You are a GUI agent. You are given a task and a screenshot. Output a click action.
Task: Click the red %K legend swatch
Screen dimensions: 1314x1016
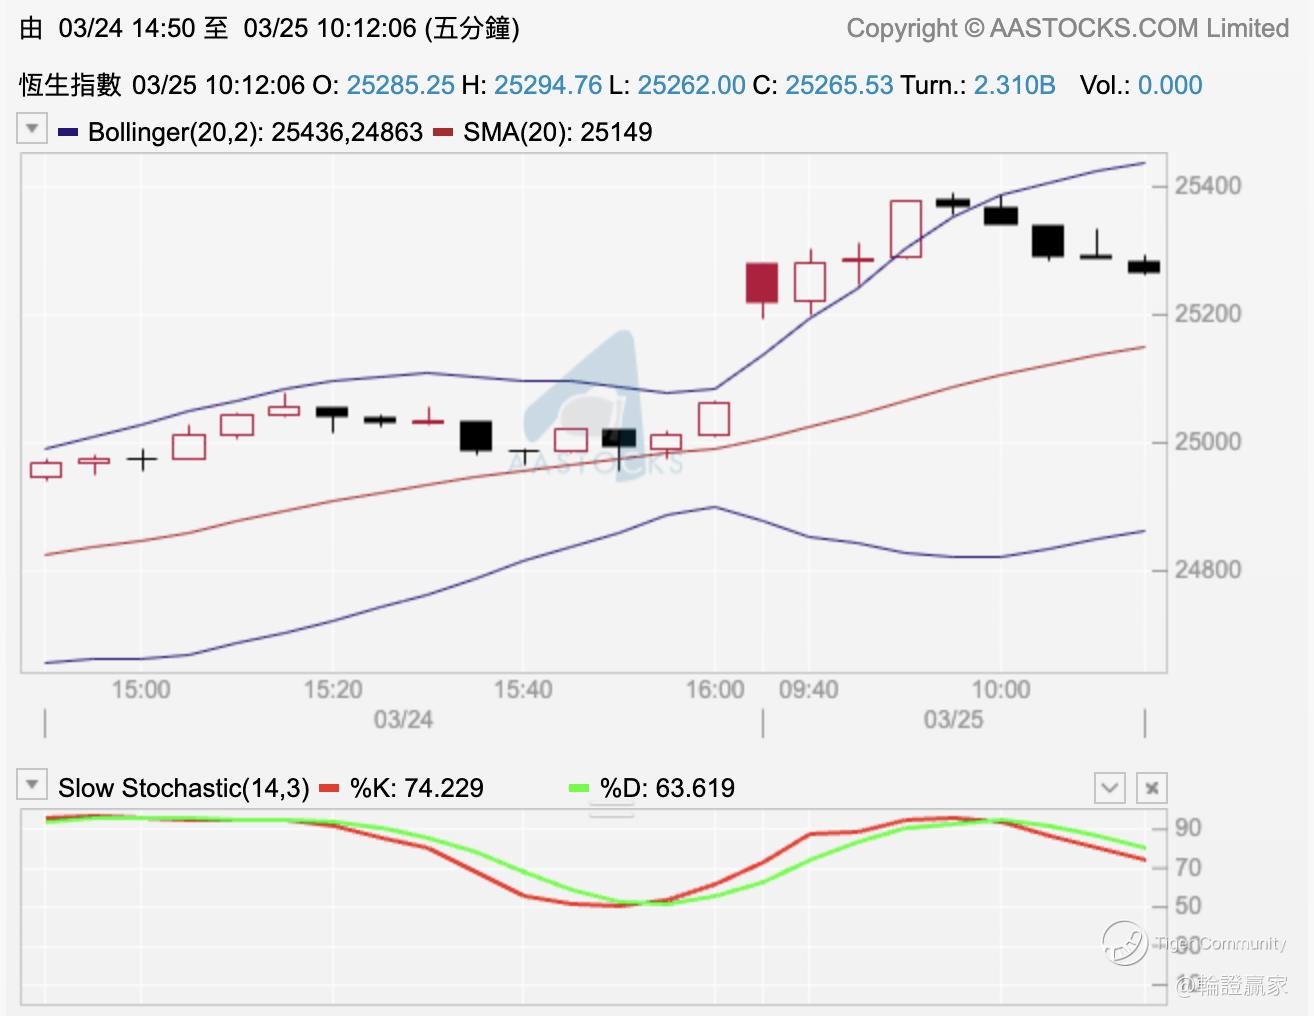[x=329, y=789]
